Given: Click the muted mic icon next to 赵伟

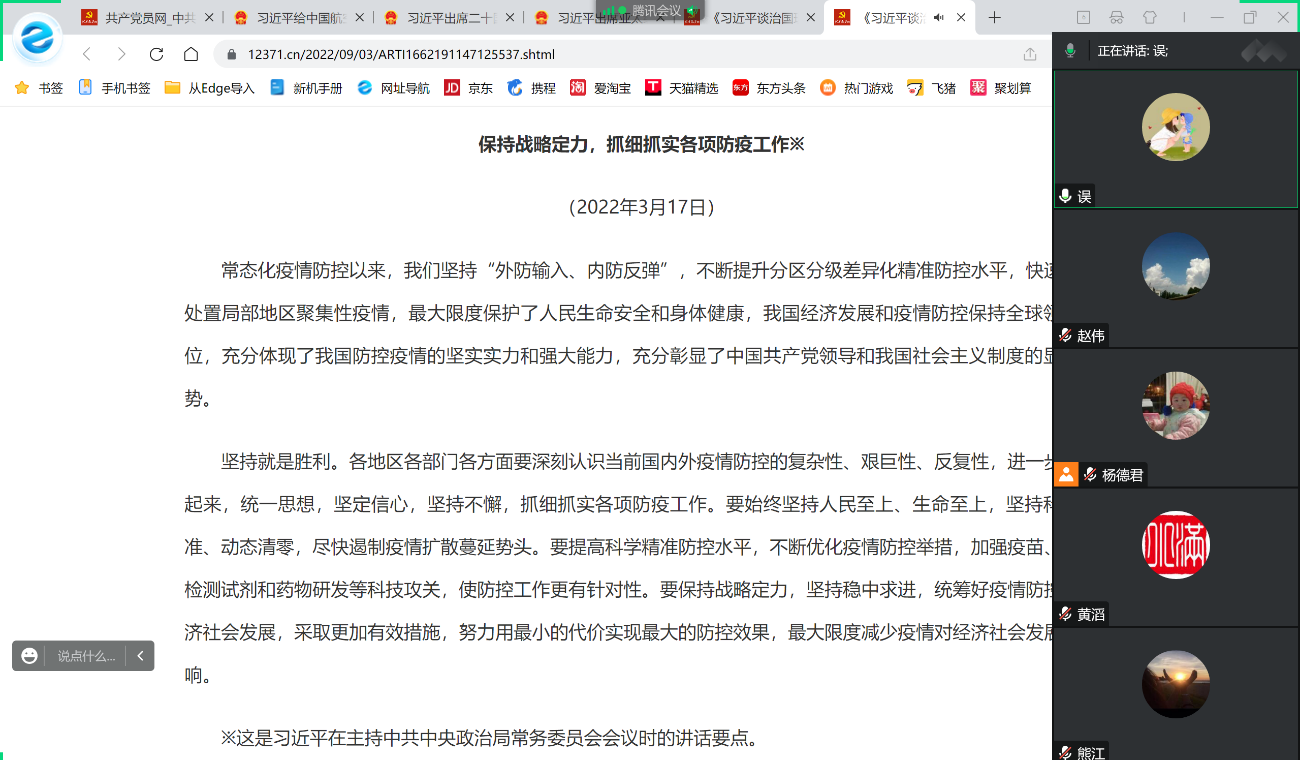Looking at the screenshot, I should pos(1066,336).
